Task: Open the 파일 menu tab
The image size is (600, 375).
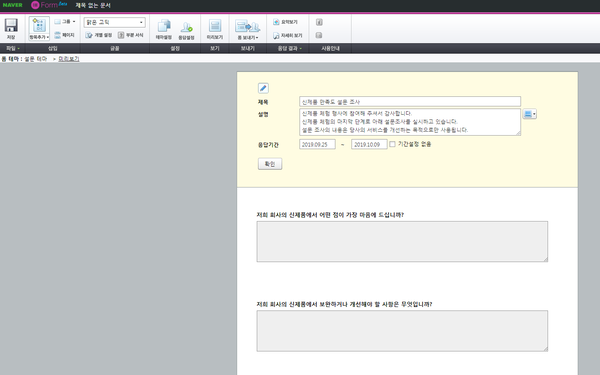Action: 13,48
